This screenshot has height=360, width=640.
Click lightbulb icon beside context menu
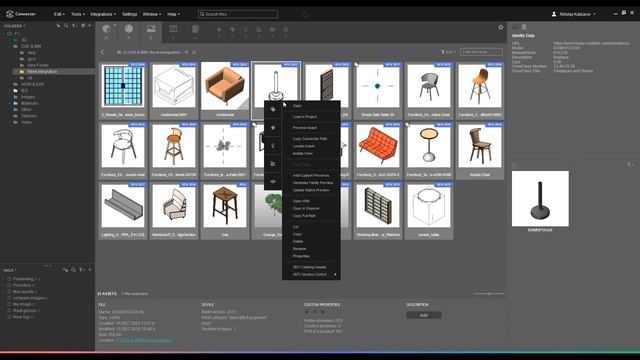273,145
